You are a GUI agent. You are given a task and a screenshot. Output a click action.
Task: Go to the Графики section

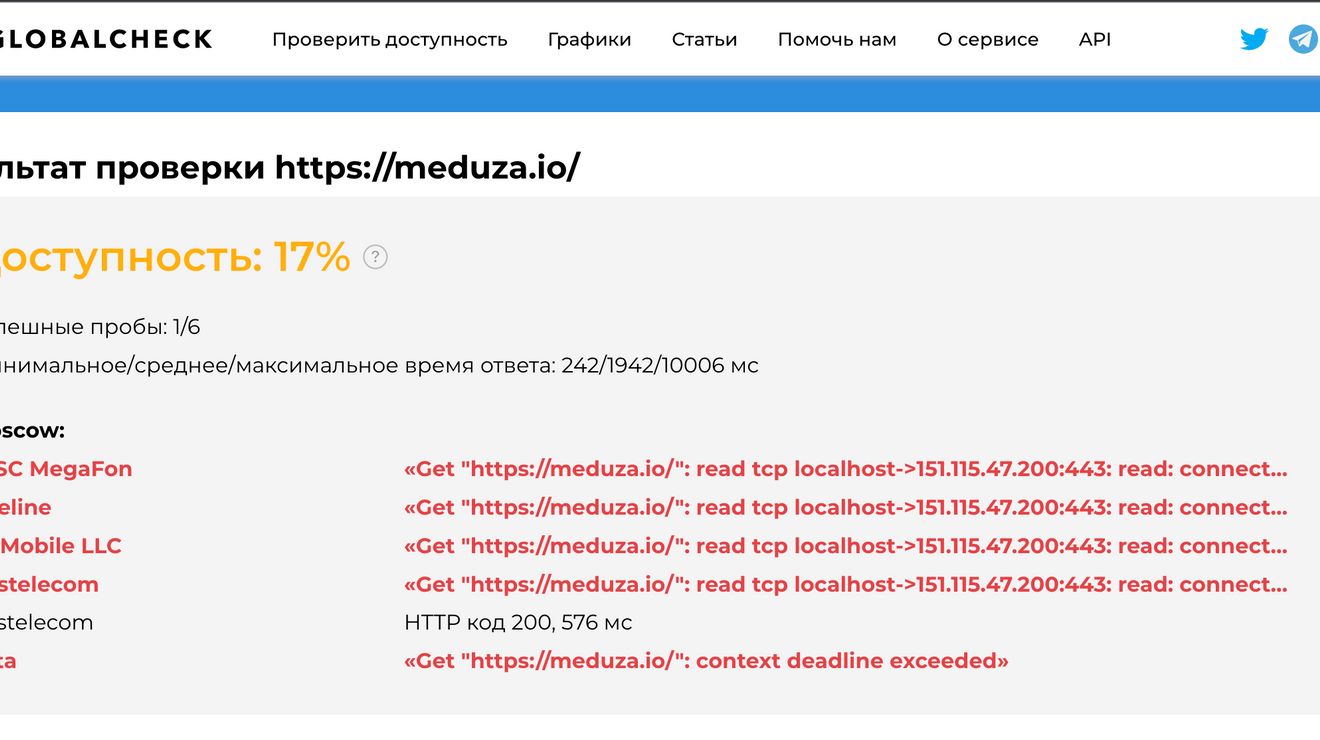tap(590, 40)
